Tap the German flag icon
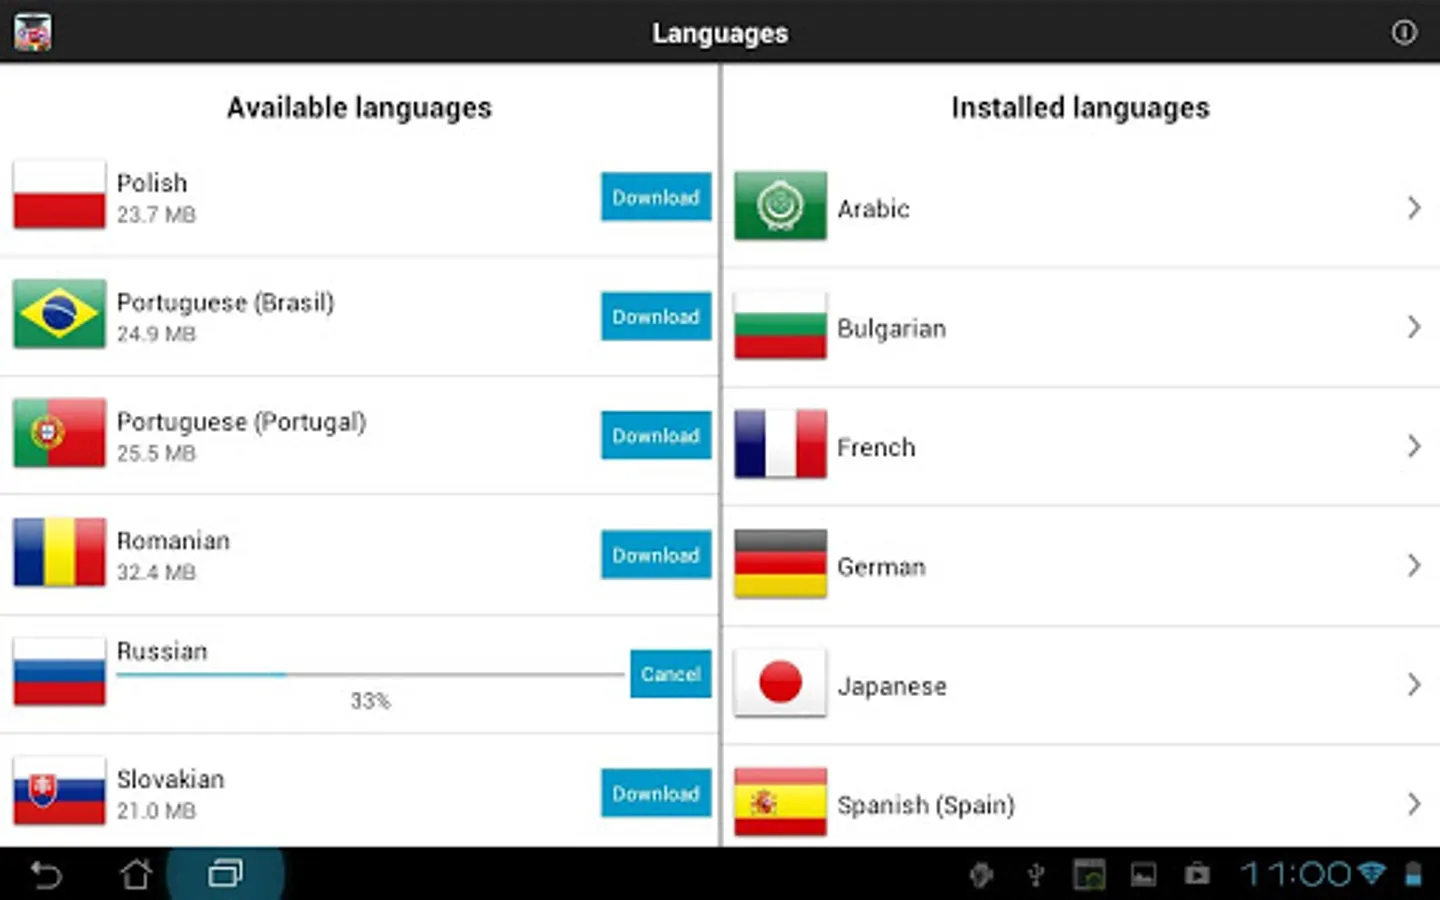The height and width of the screenshot is (900, 1440). coord(780,564)
